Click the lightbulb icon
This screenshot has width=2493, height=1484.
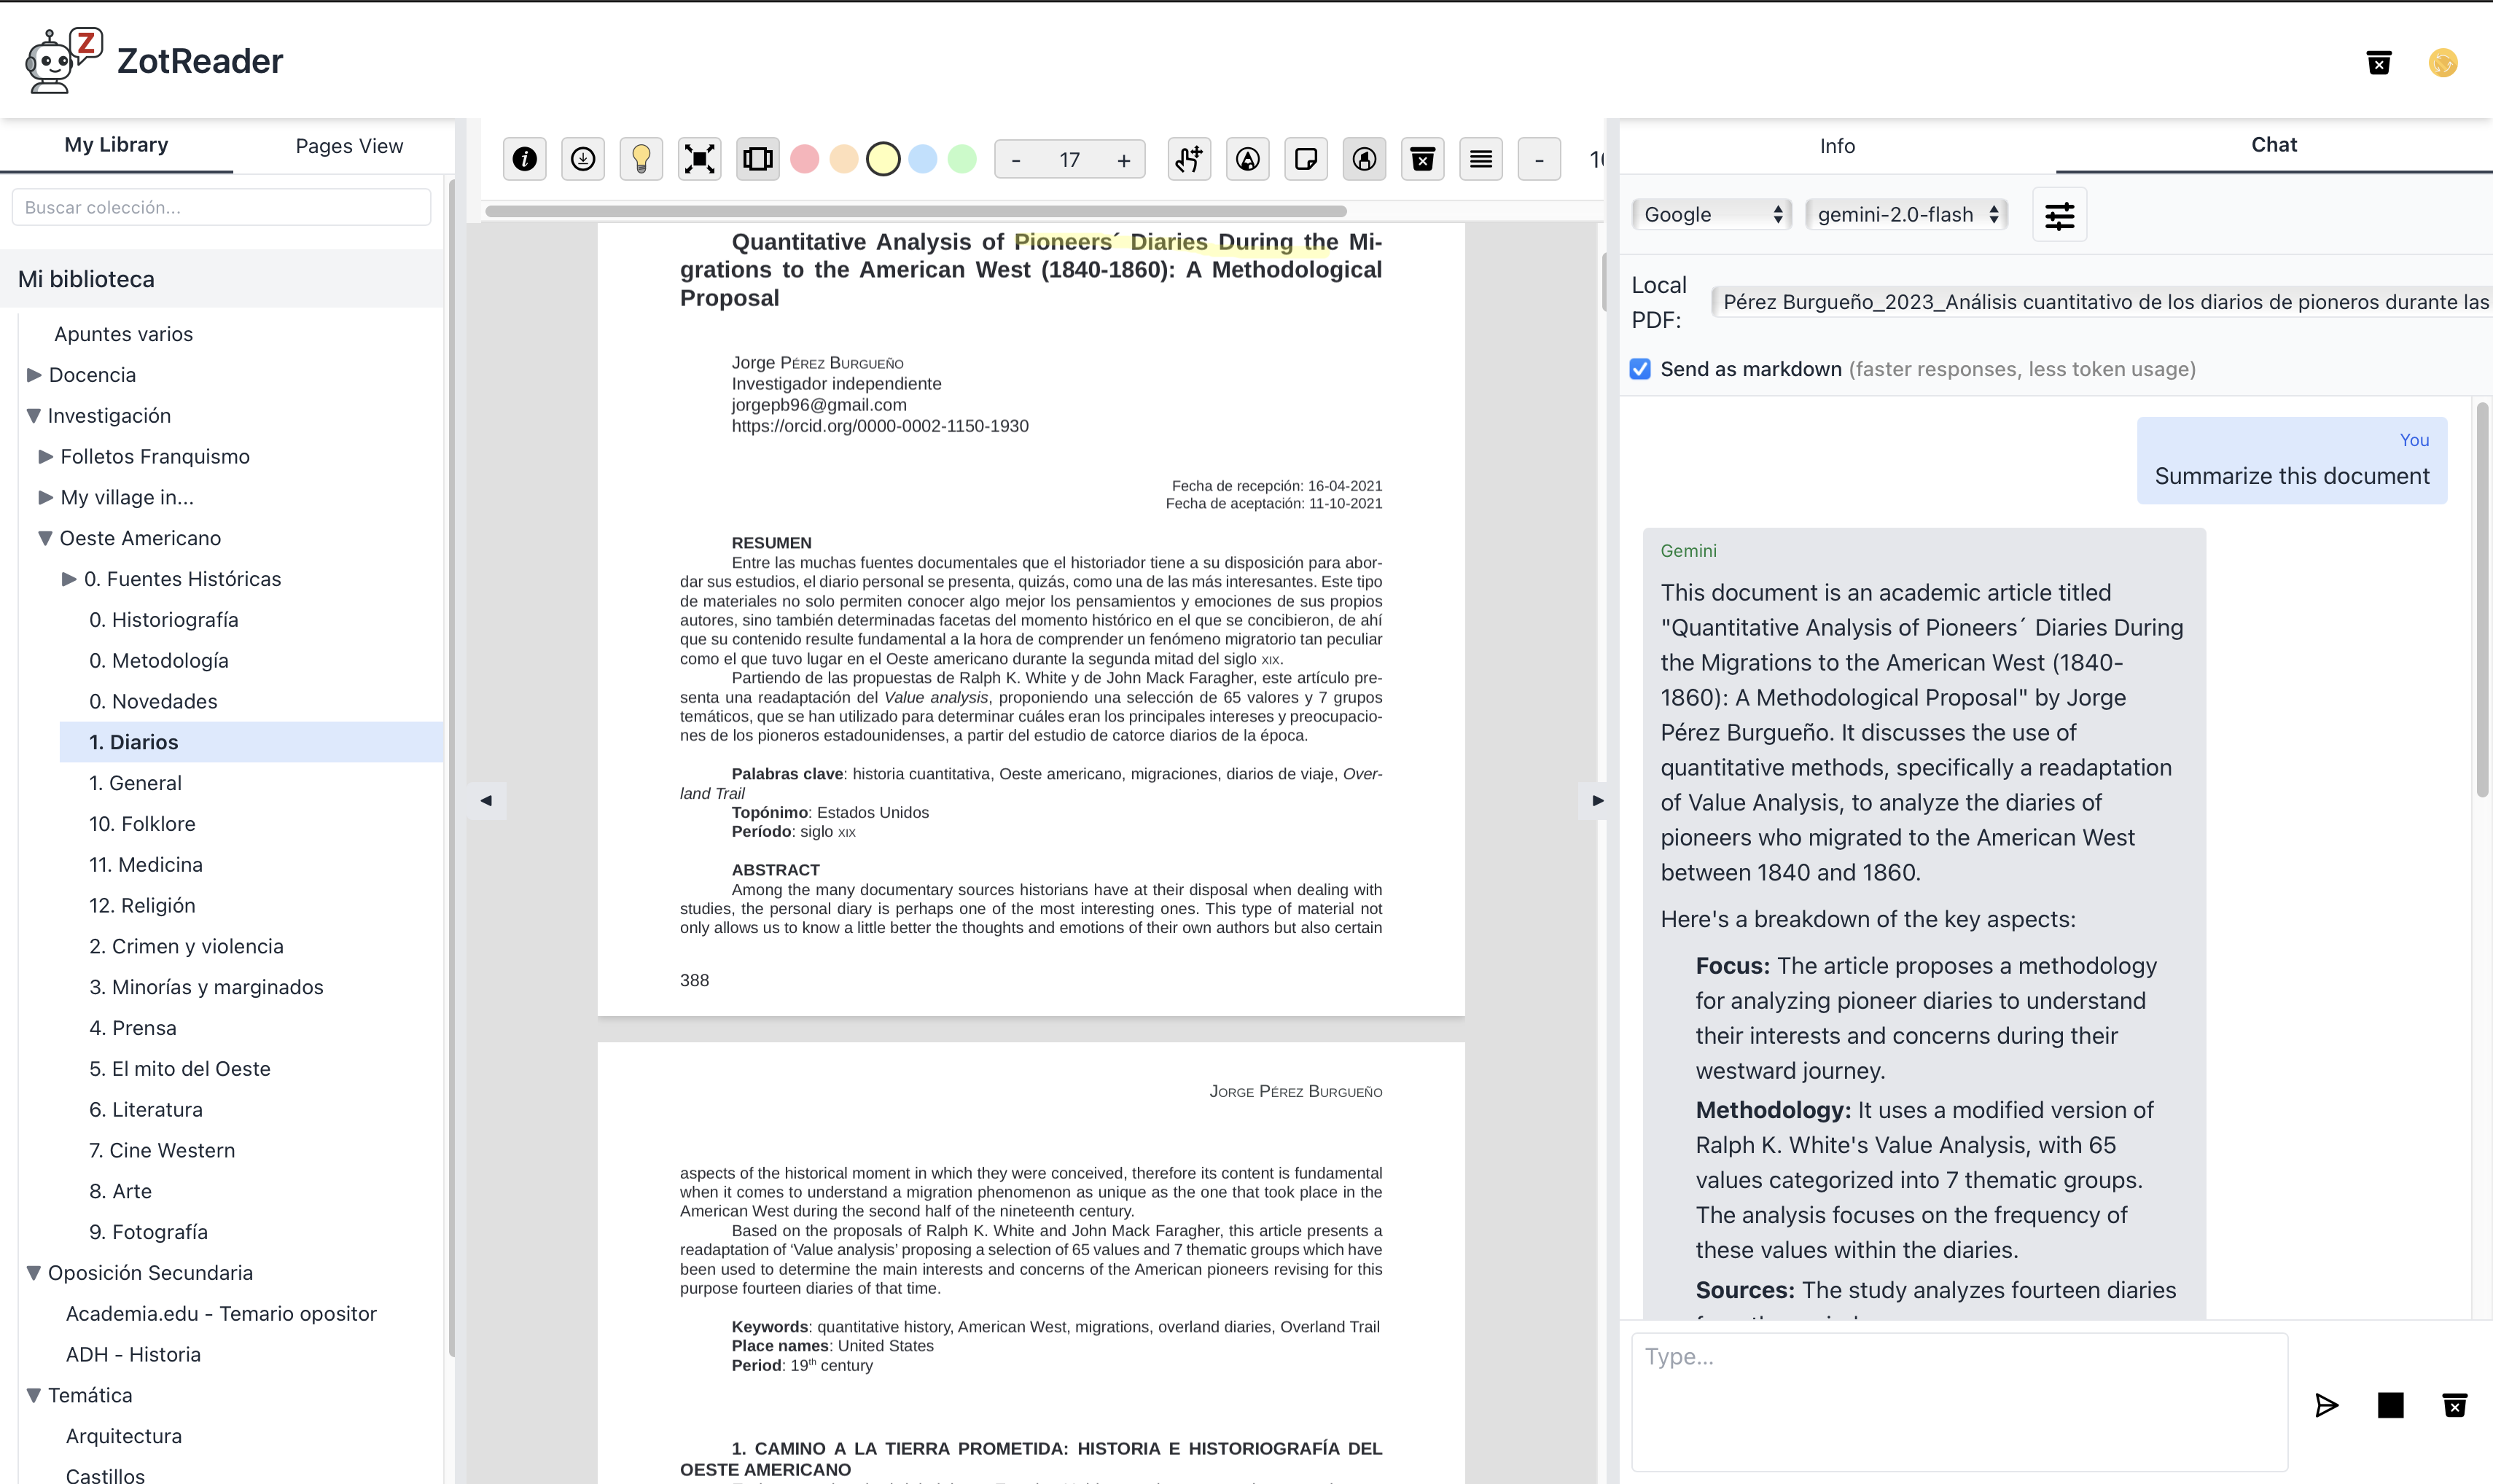(641, 159)
